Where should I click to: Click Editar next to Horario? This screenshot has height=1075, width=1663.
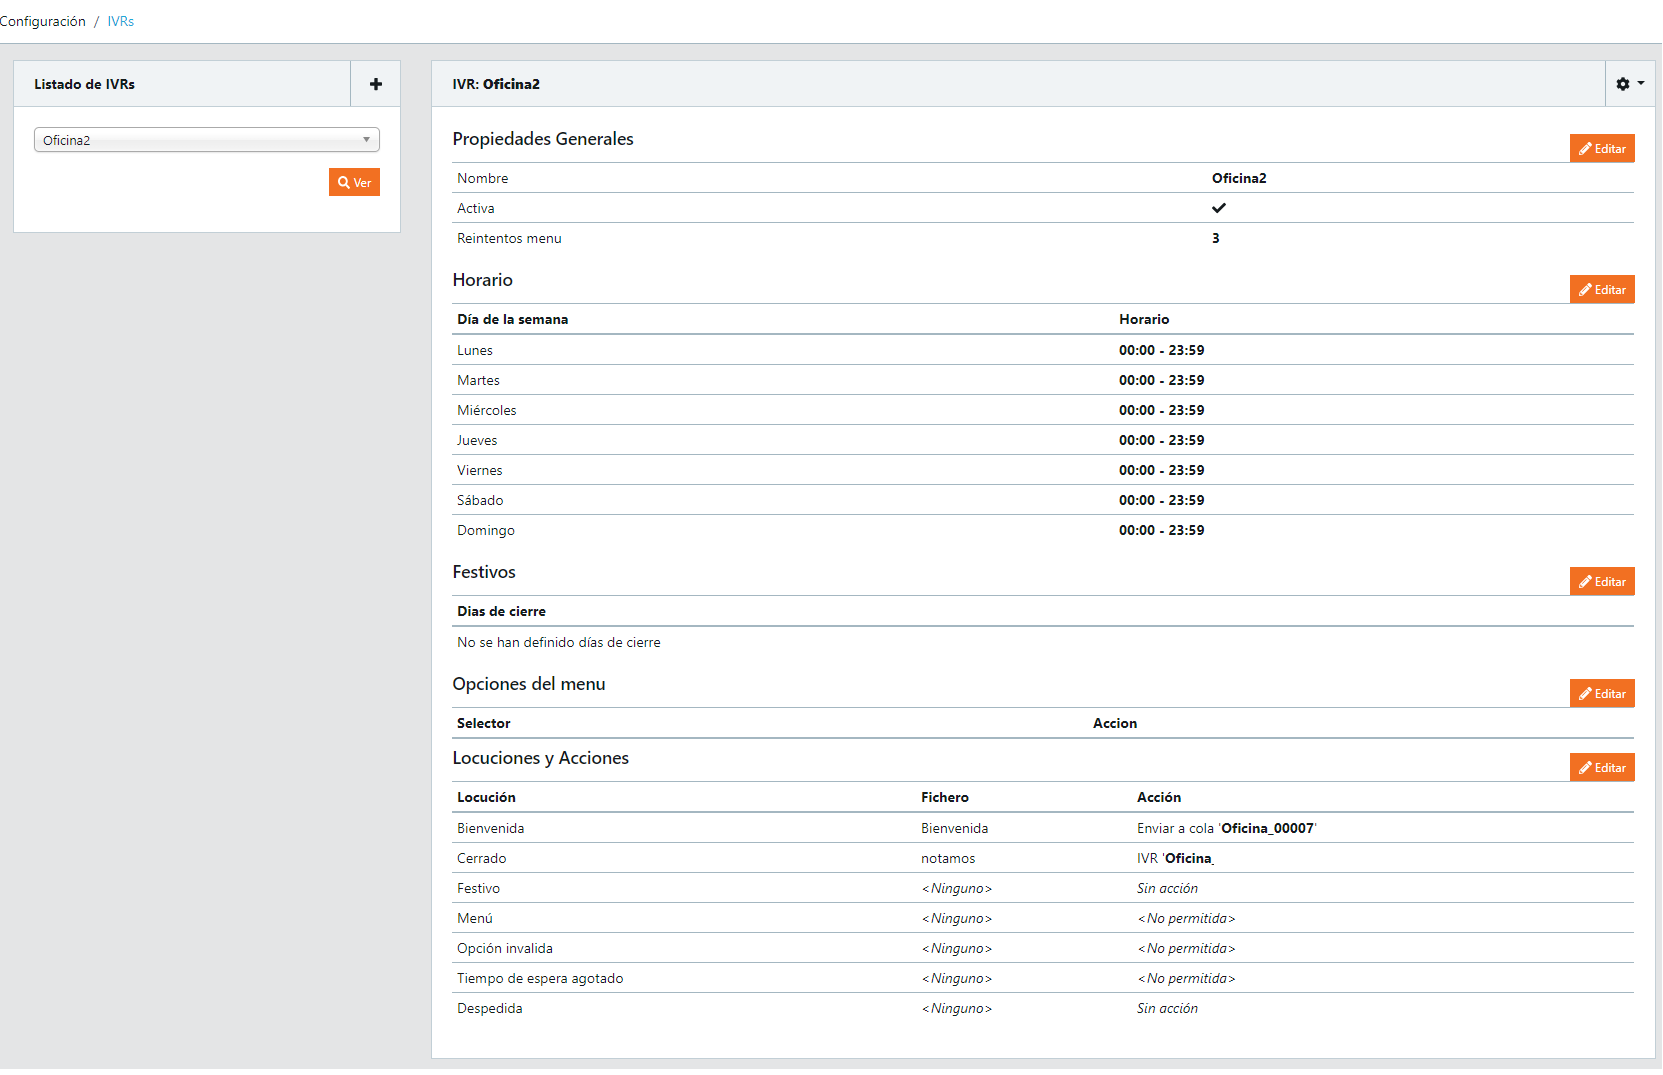[1602, 289]
